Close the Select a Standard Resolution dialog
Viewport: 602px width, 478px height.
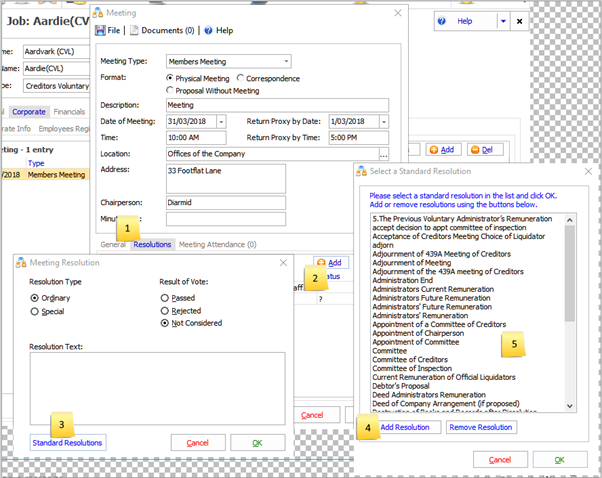pos(583,171)
